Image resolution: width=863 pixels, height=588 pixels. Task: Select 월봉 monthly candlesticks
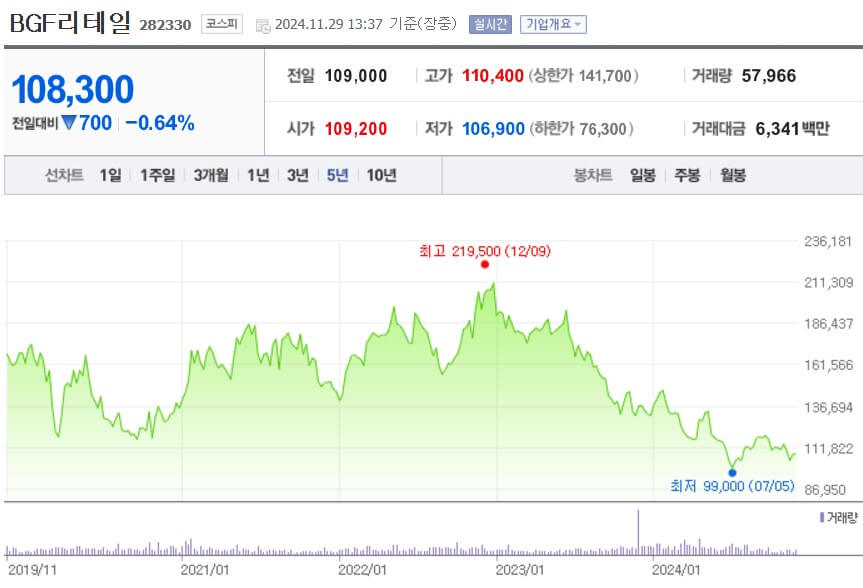pos(733,174)
